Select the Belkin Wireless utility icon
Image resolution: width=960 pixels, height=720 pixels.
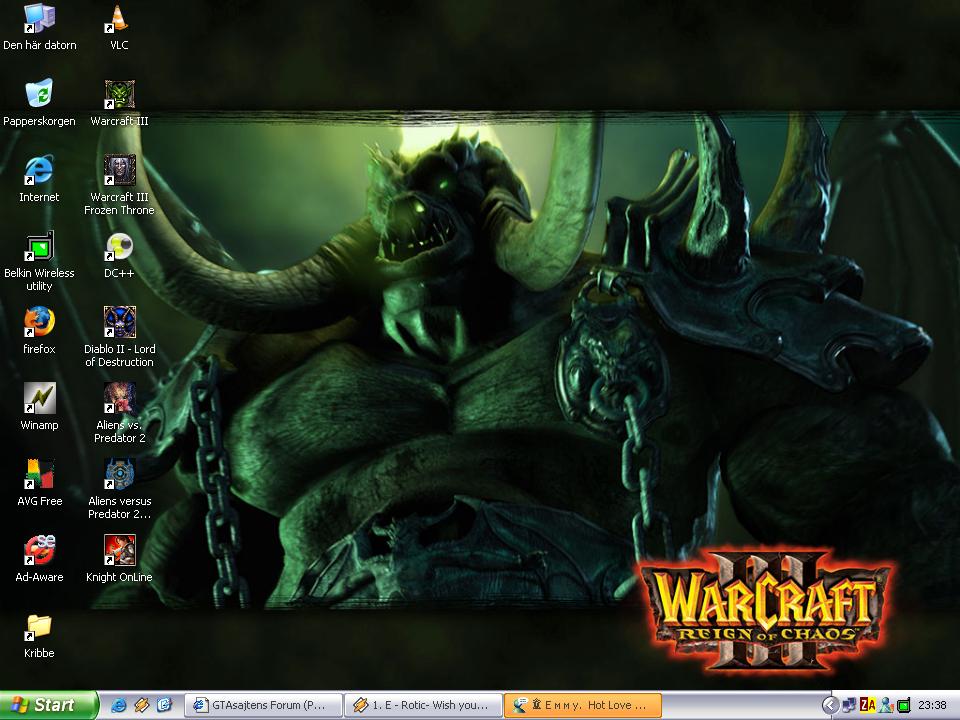click(x=39, y=247)
